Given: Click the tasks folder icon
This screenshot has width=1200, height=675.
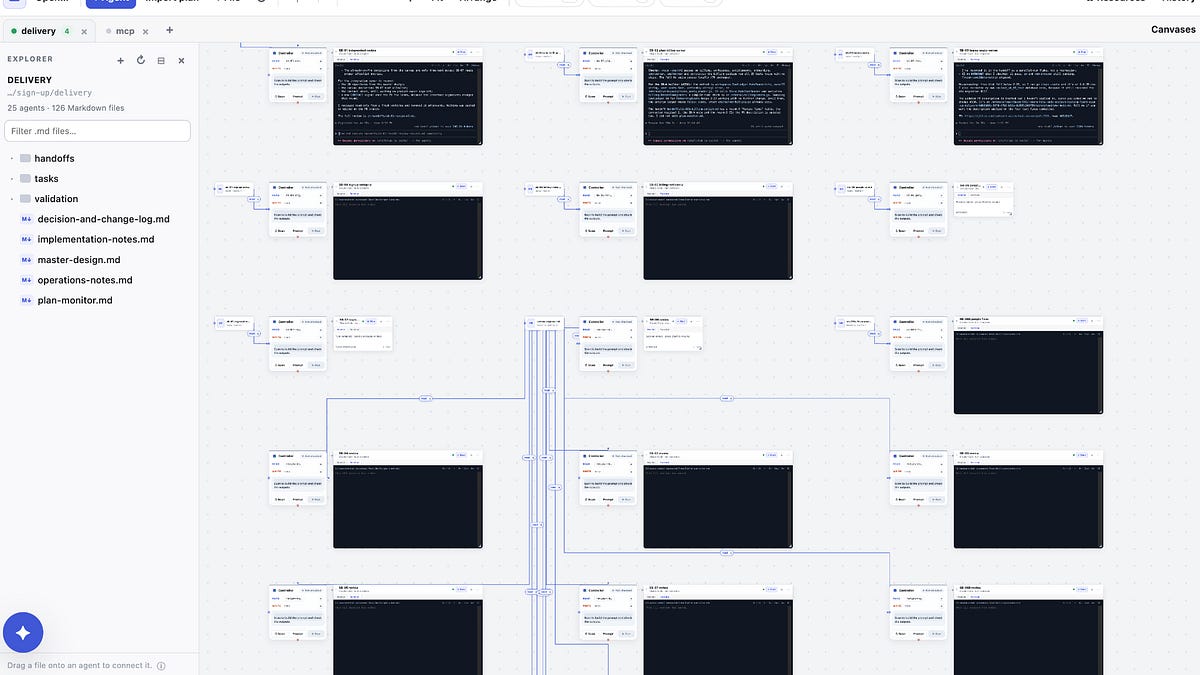Looking at the screenshot, I should (x=25, y=178).
